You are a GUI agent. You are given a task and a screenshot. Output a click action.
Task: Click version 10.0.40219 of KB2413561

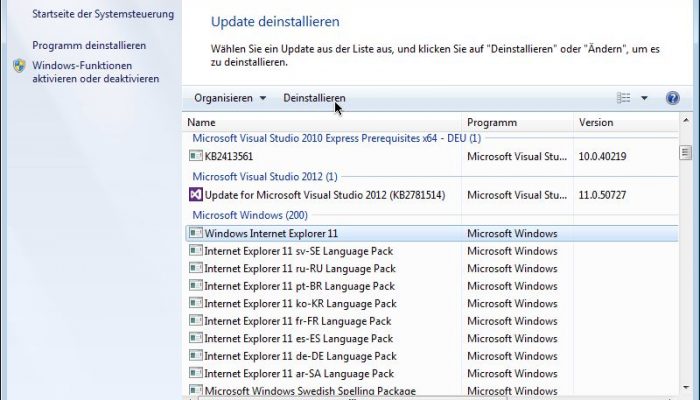pos(602,156)
